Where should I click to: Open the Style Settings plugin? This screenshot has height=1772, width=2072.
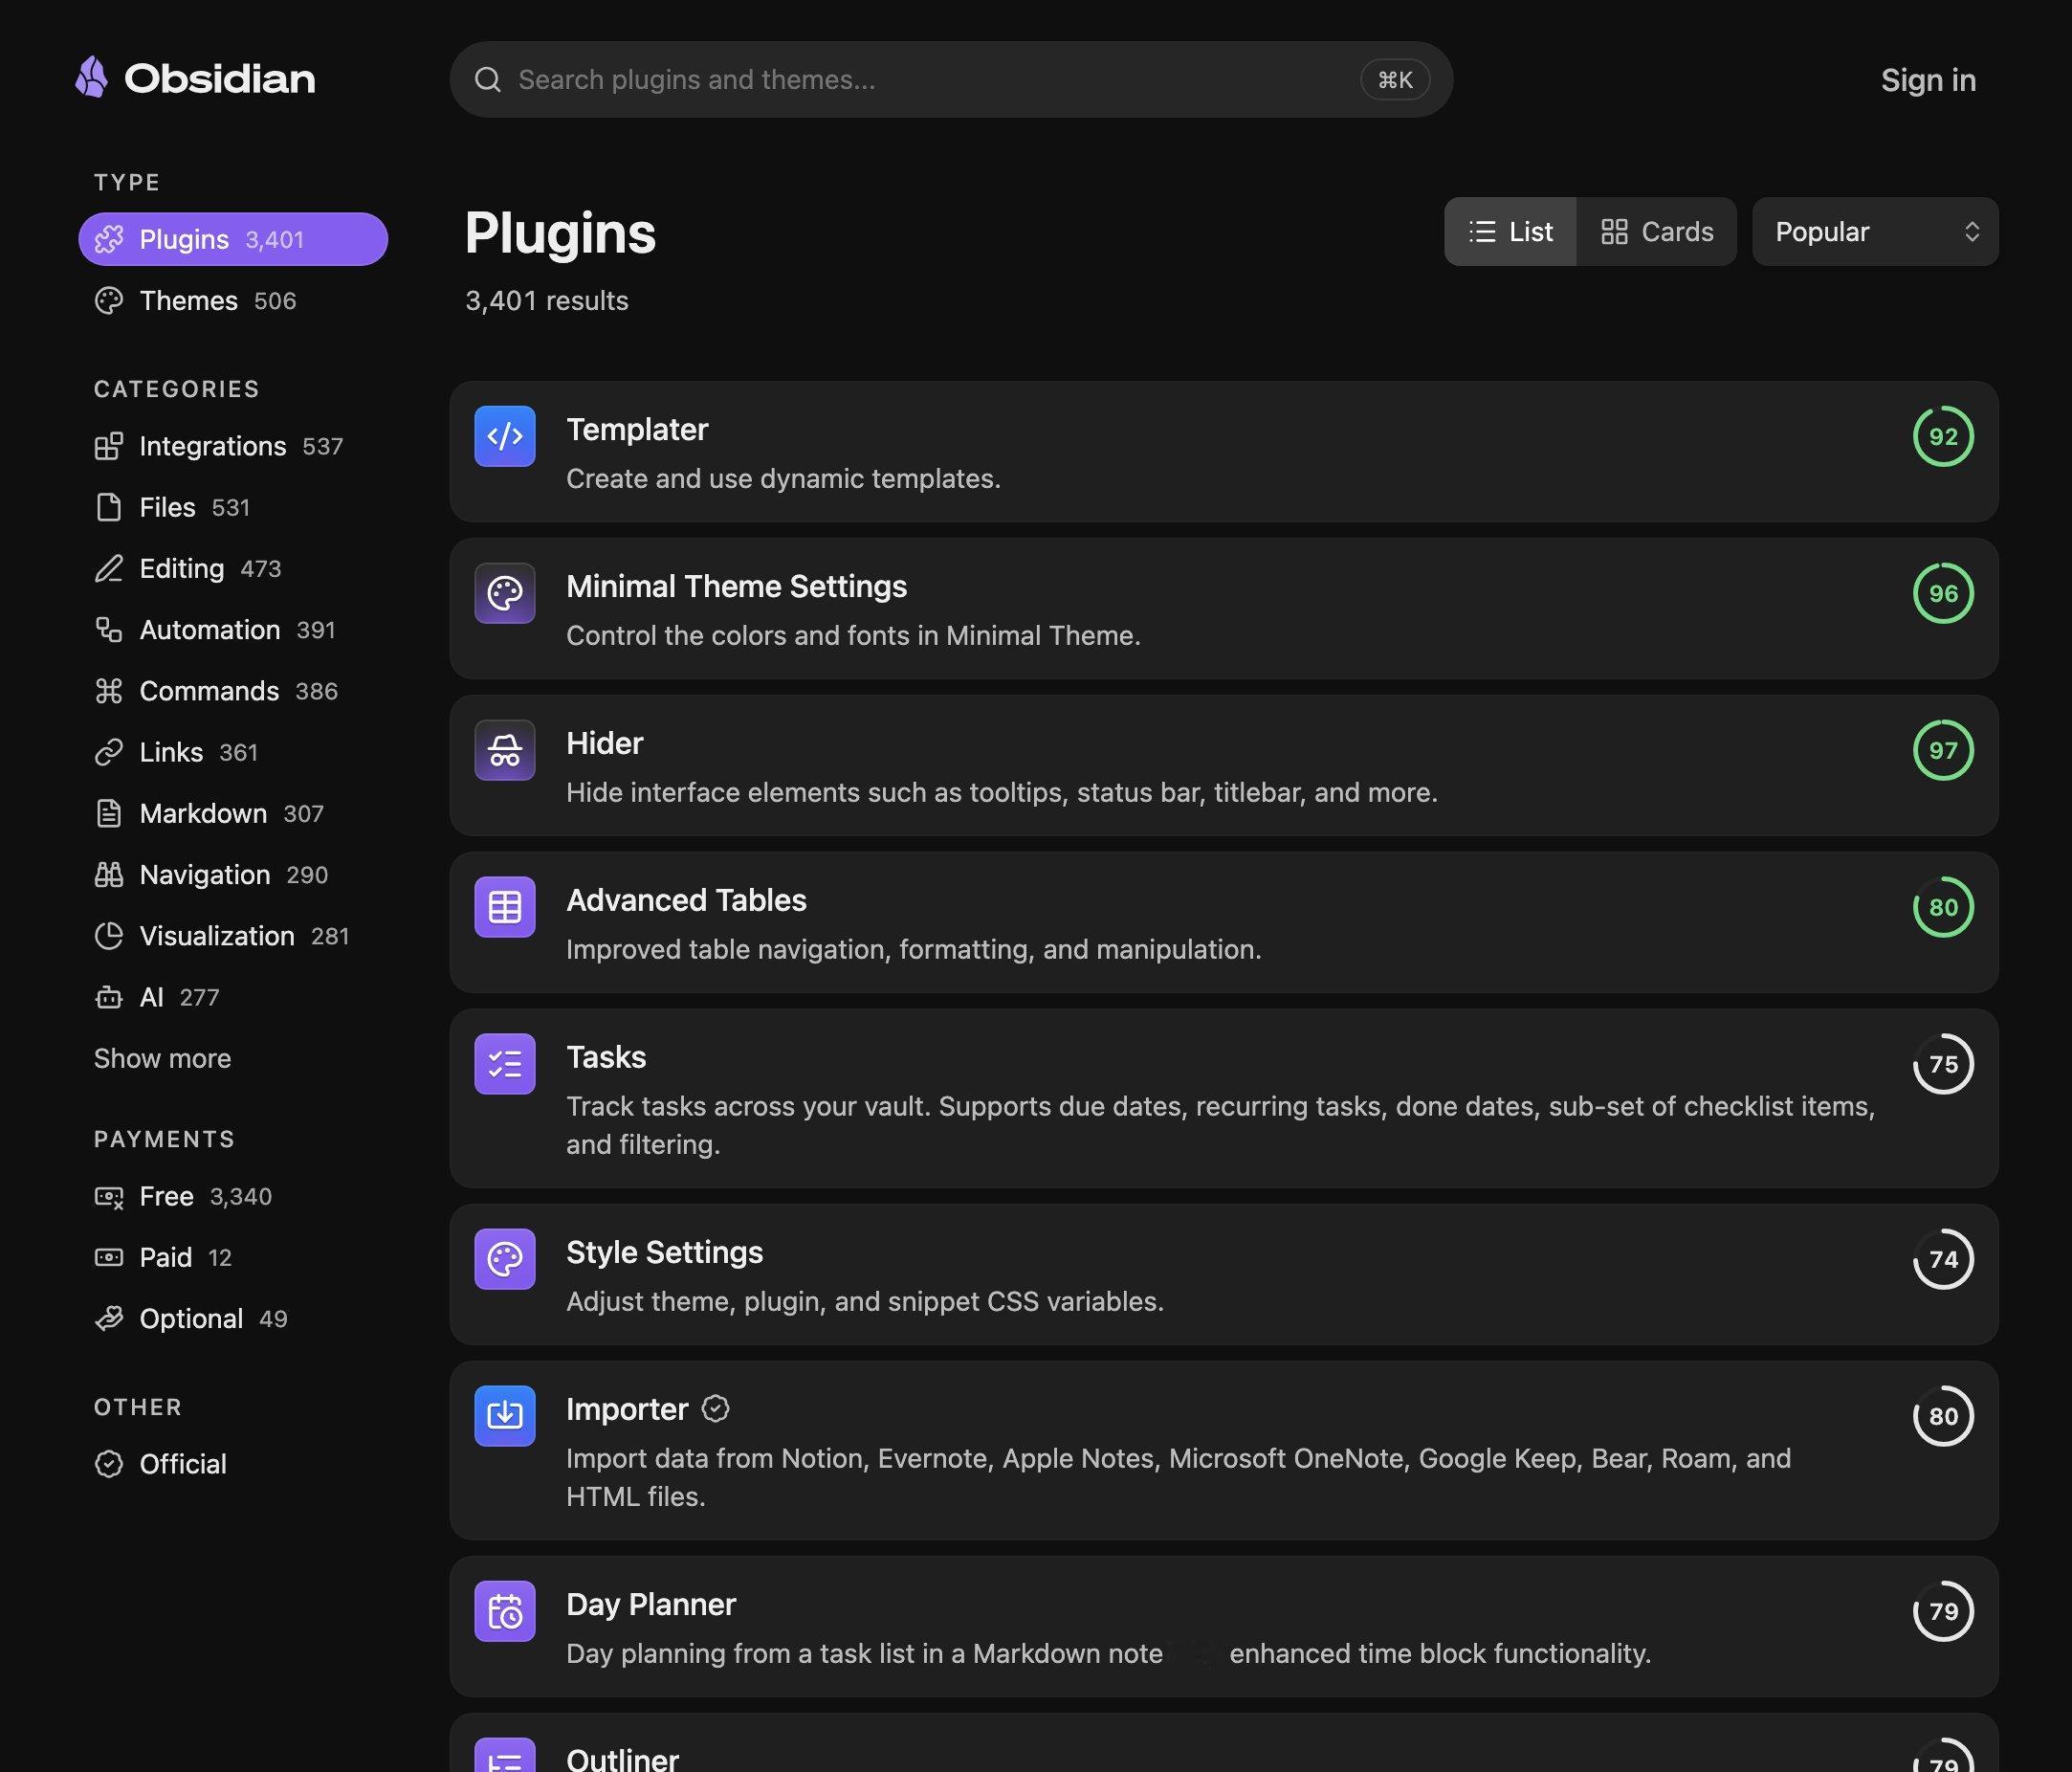click(x=1224, y=1274)
